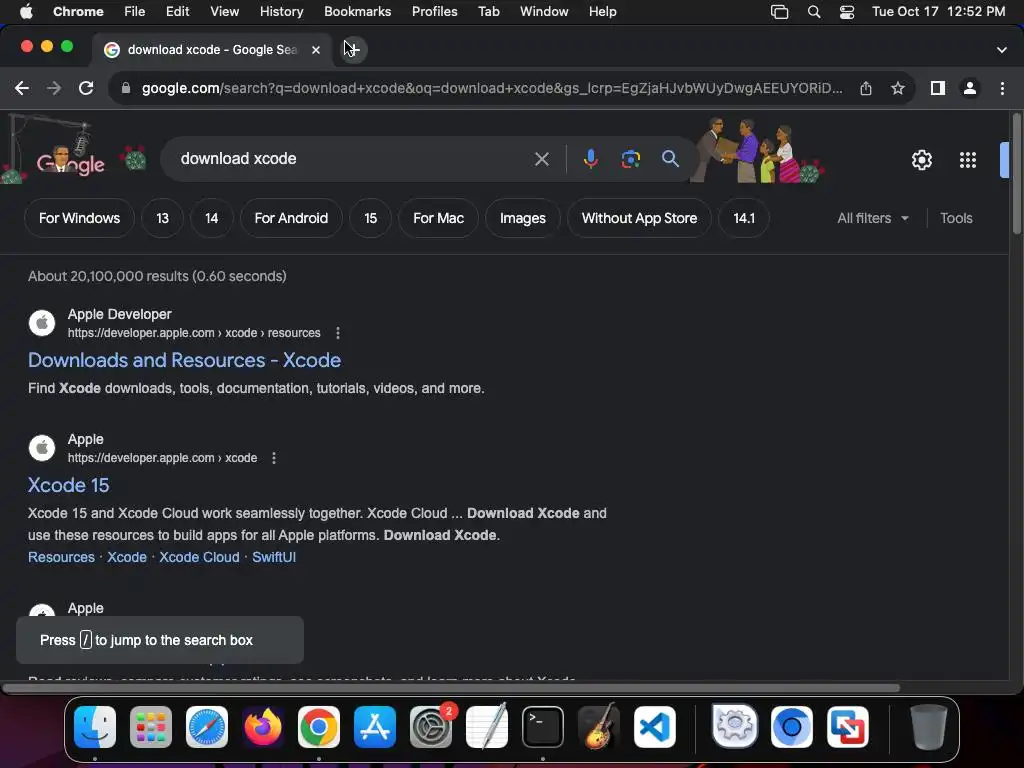Open Spotlight search in the menu bar
Image resolution: width=1024 pixels, height=768 pixels.
(814, 12)
